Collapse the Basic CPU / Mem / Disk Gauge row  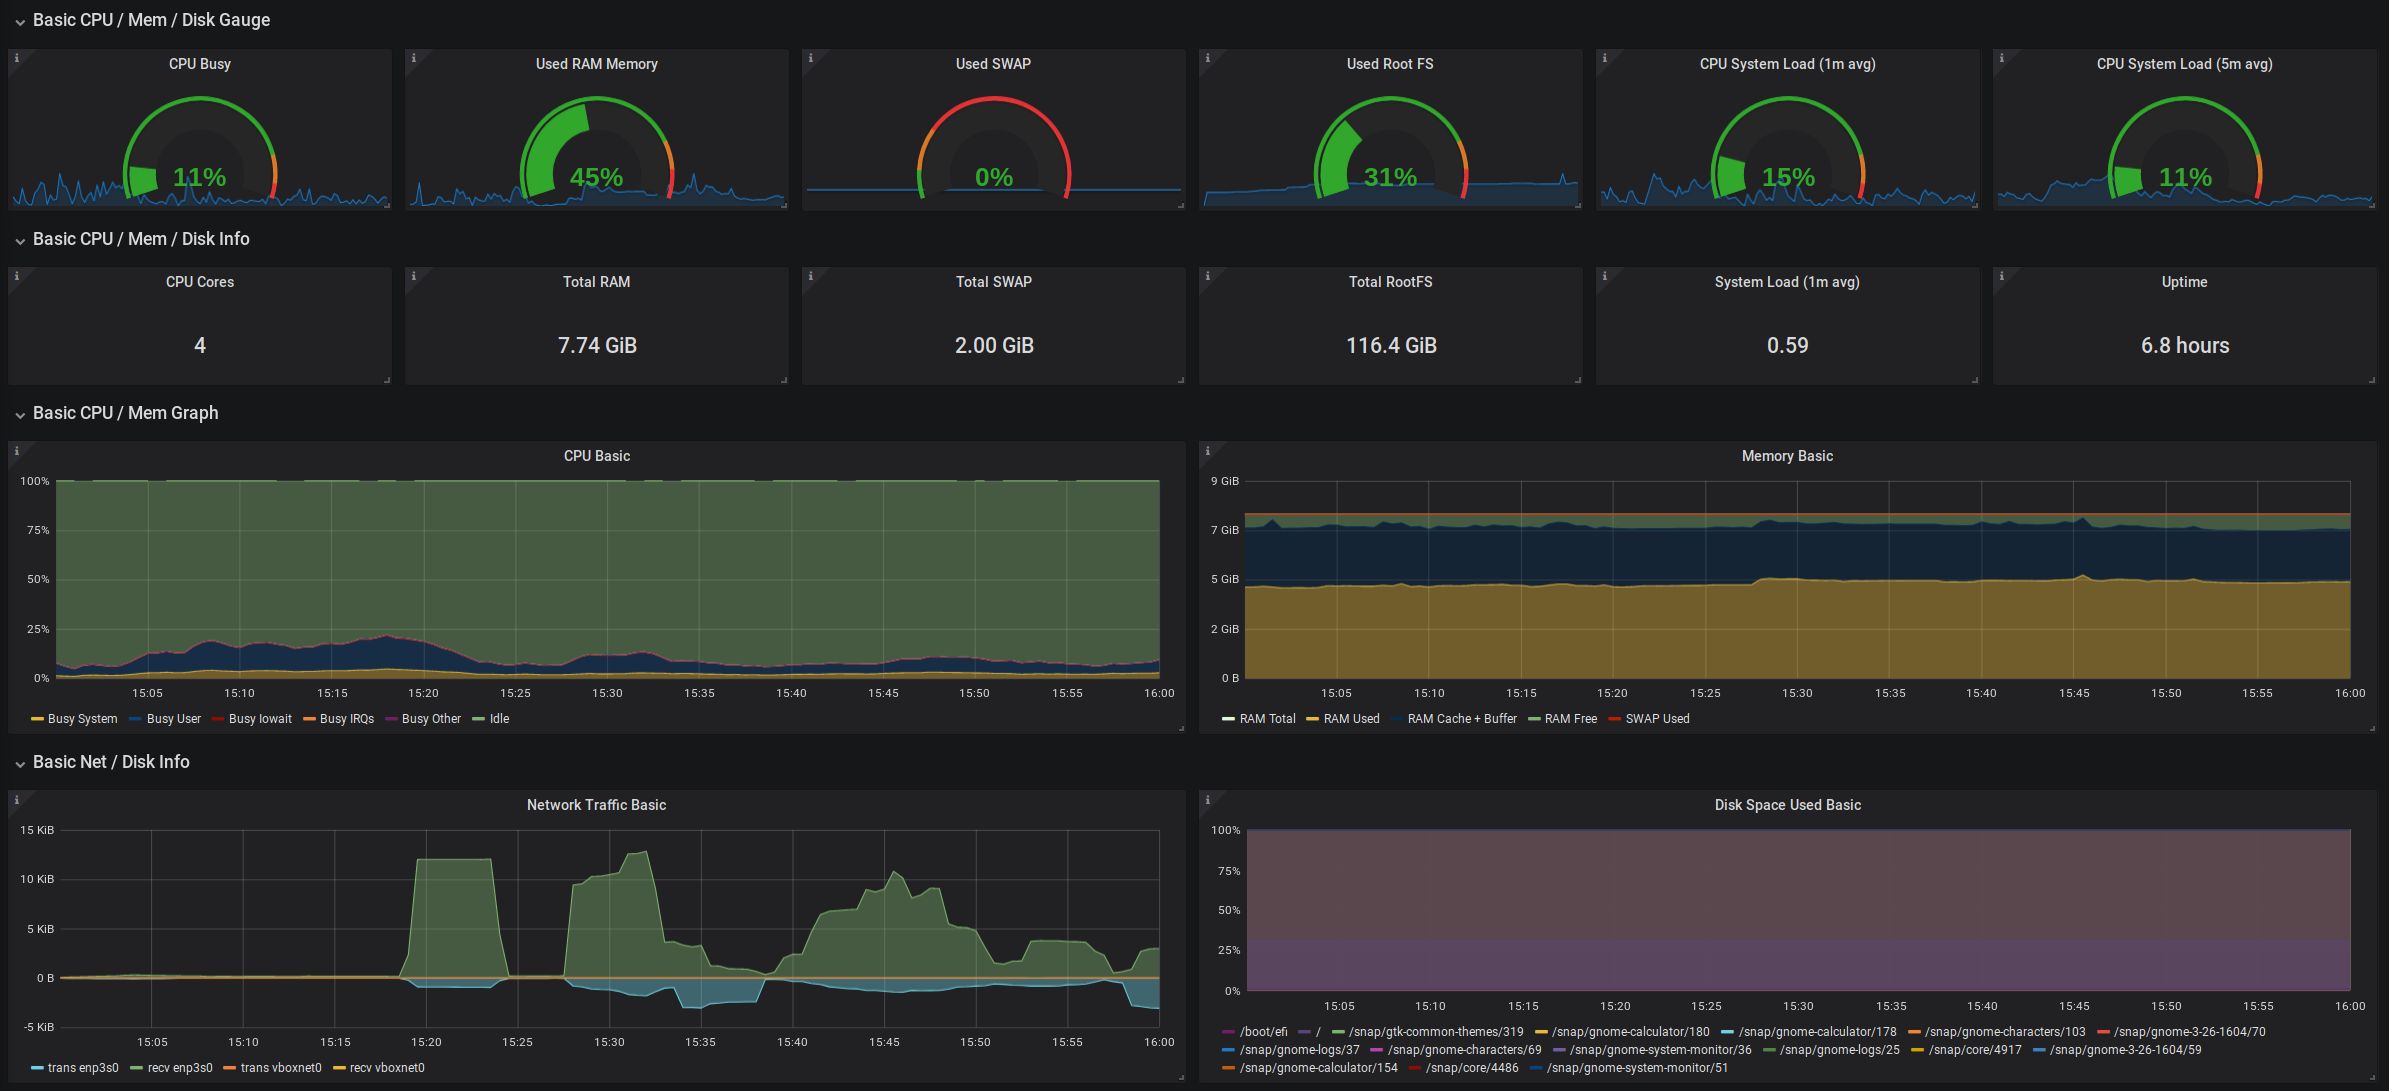pyautogui.click(x=151, y=20)
